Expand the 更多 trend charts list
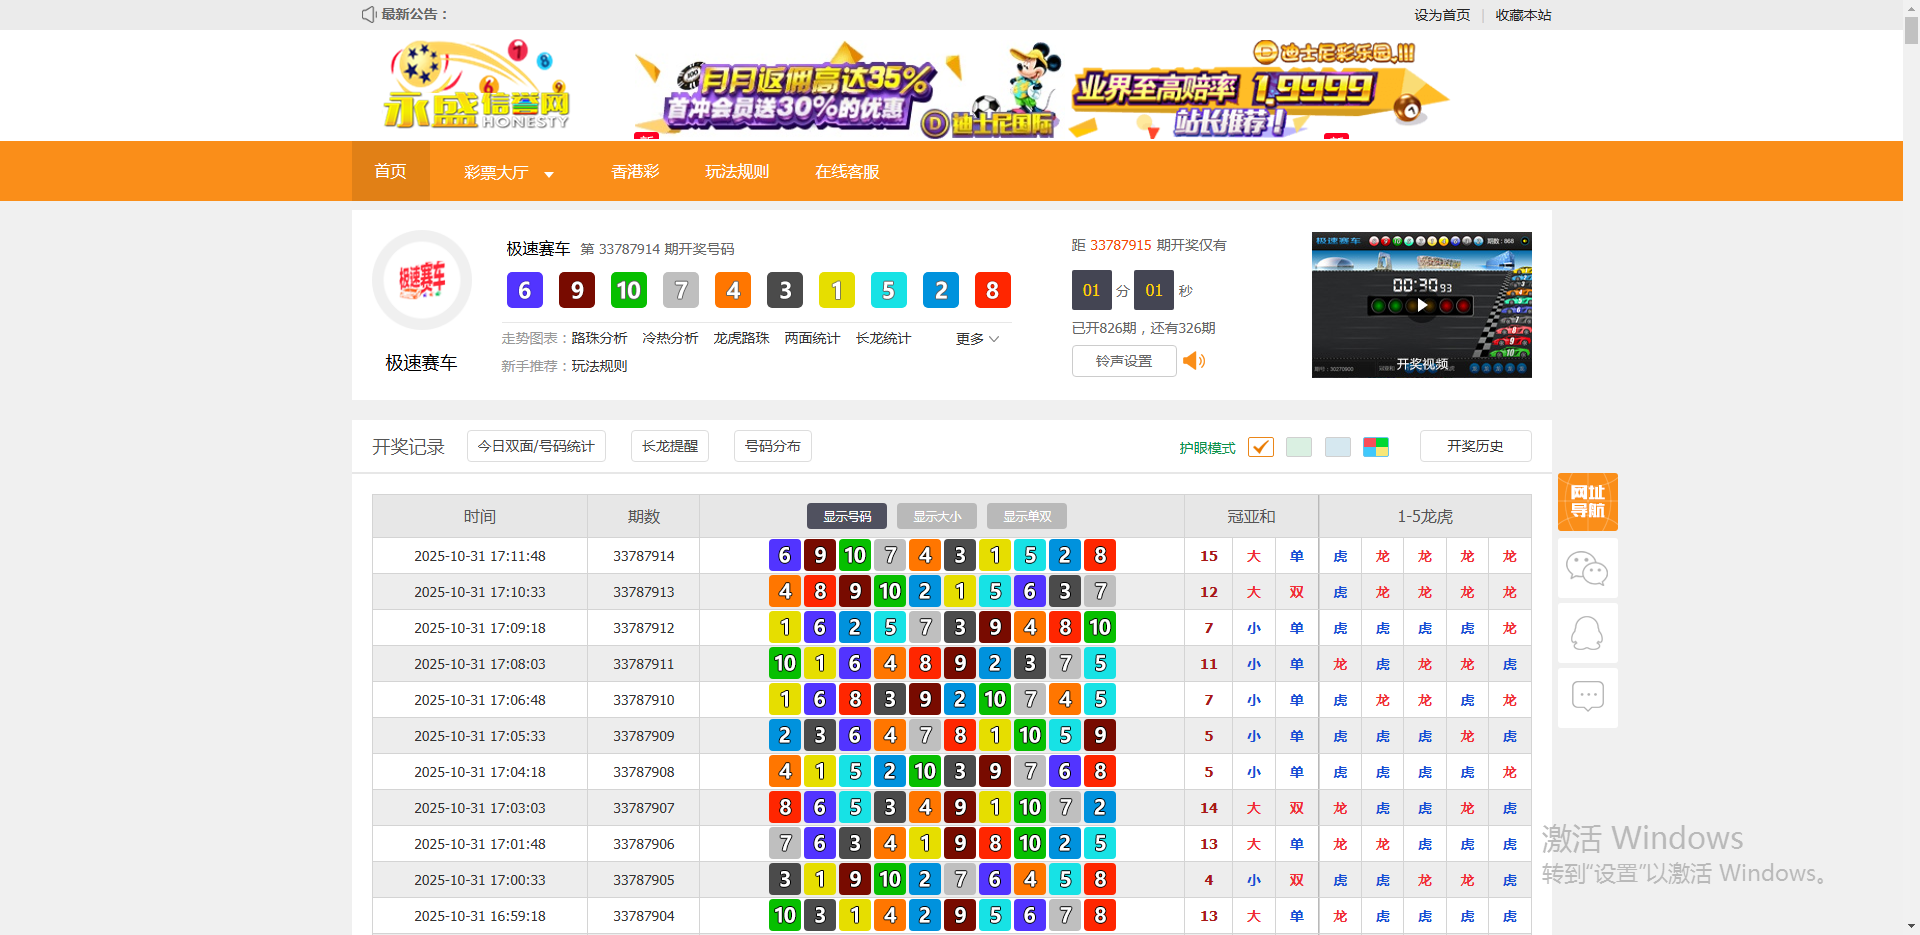This screenshot has height=935, width=1920. point(977,339)
